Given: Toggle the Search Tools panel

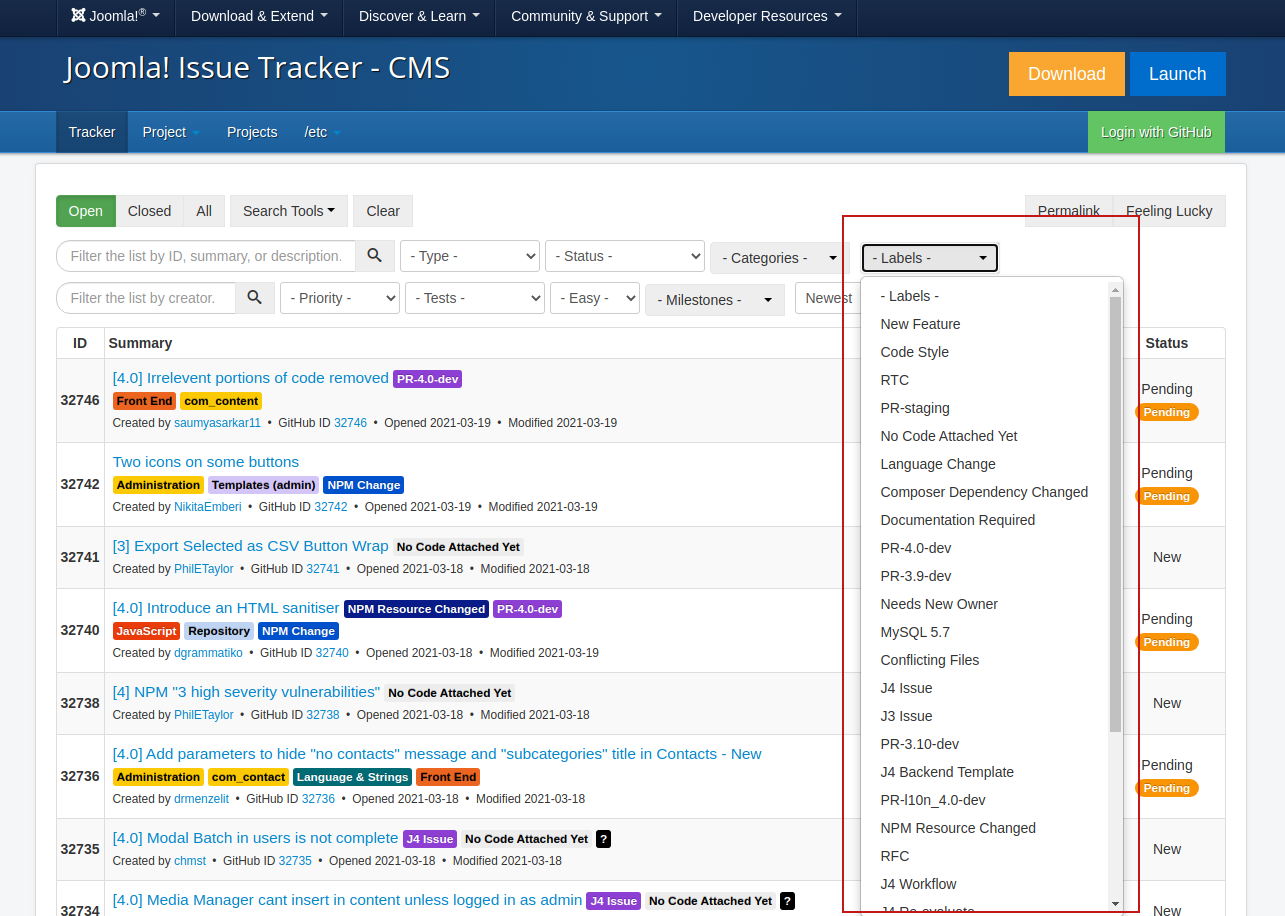Looking at the screenshot, I should 289,211.
